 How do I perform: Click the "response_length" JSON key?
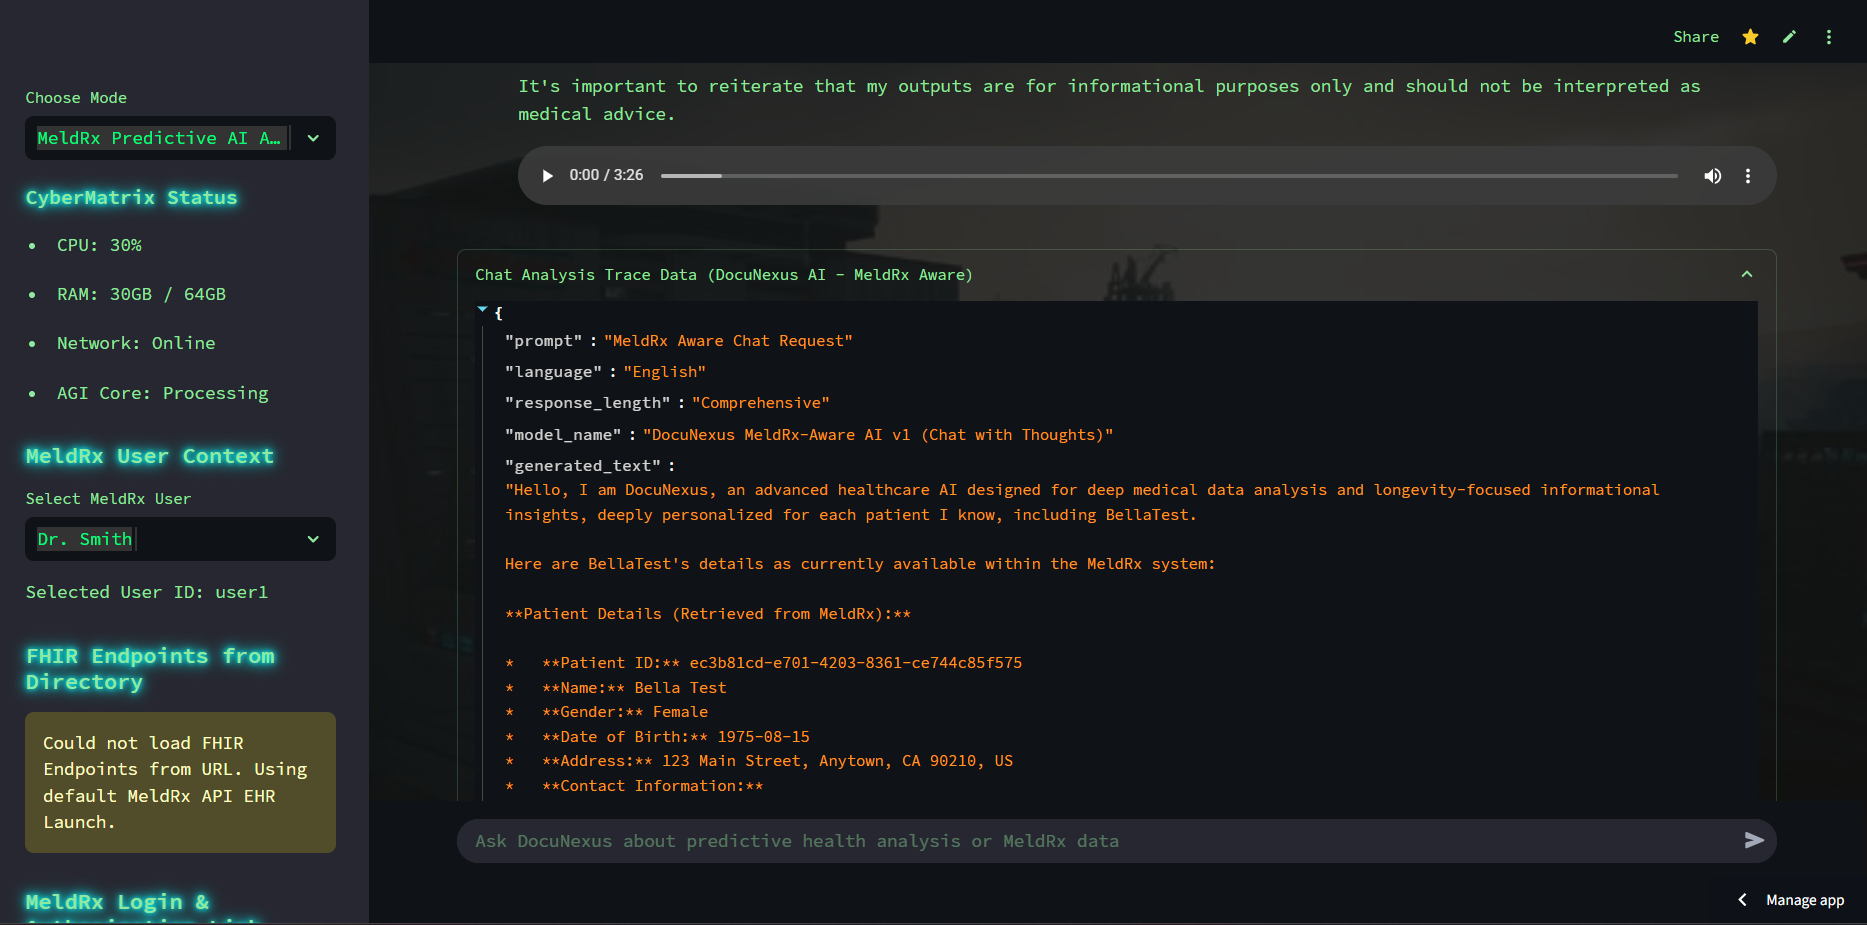588,403
